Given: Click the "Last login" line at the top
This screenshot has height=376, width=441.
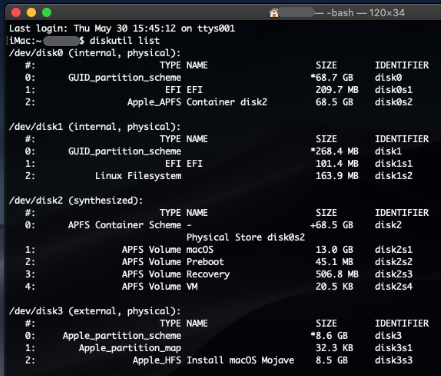Looking at the screenshot, I should tap(122, 28).
